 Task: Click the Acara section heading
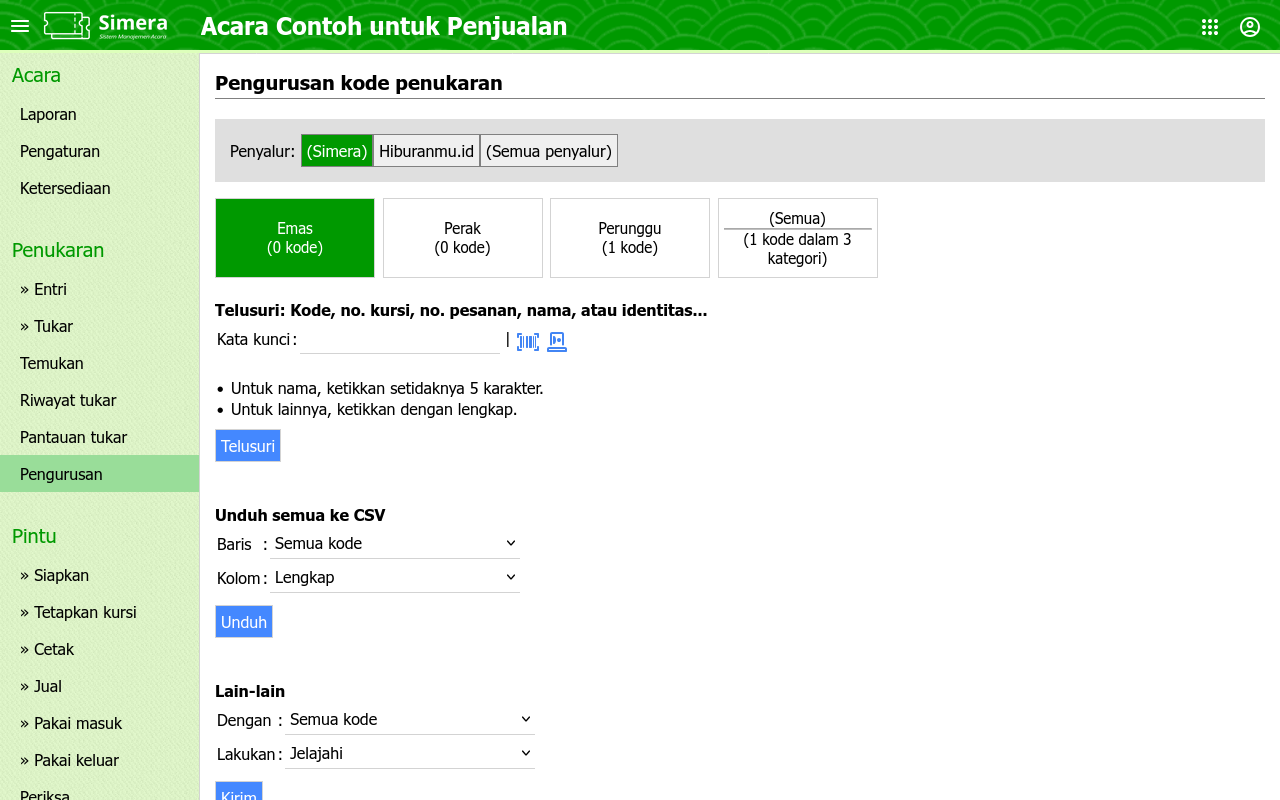[x=36, y=76]
